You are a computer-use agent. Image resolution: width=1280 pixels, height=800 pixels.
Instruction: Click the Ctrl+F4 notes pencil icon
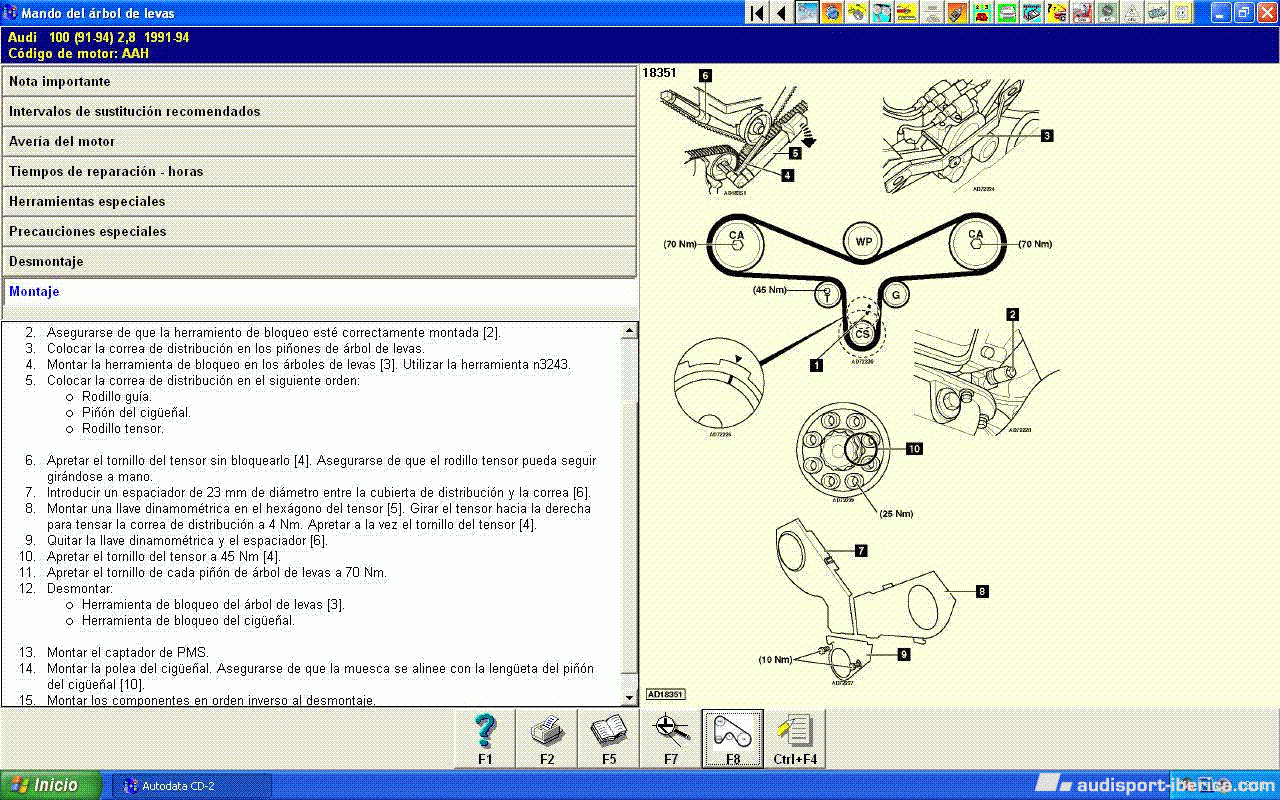(x=795, y=739)
